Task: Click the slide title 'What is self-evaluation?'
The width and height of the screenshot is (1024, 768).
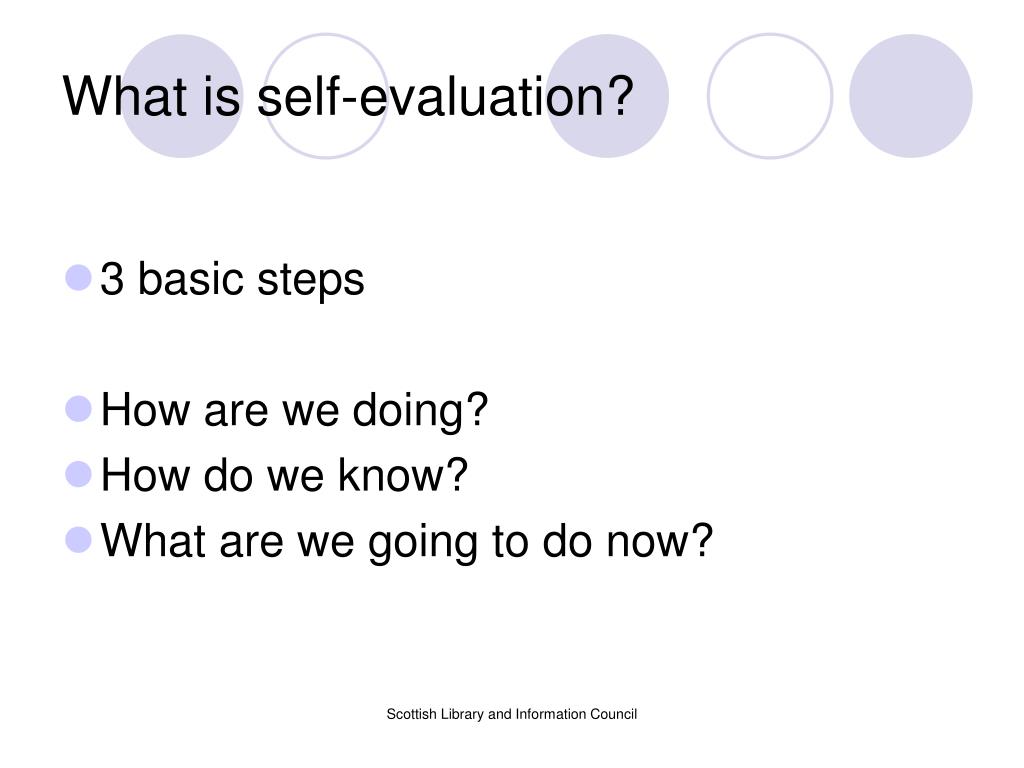Action: coord(348,97)
